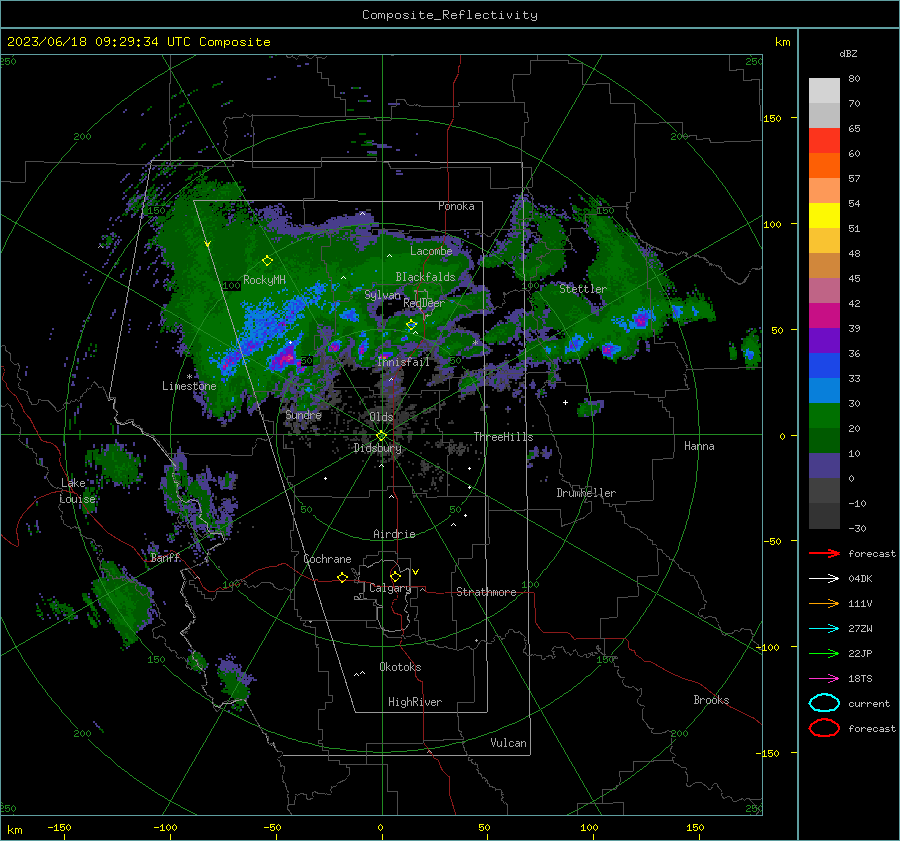Select the magenta 18TS arrow icon
The width and height of the screenshot is (900, 841).
coord(824,679)
